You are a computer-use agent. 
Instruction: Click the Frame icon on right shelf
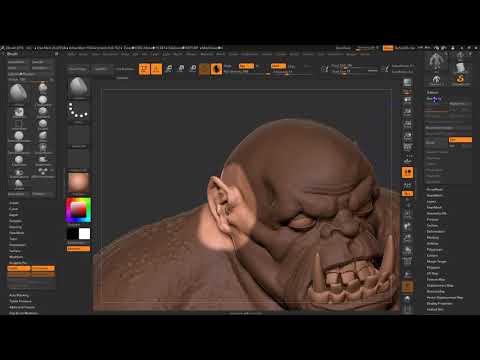tap(407, 214)
